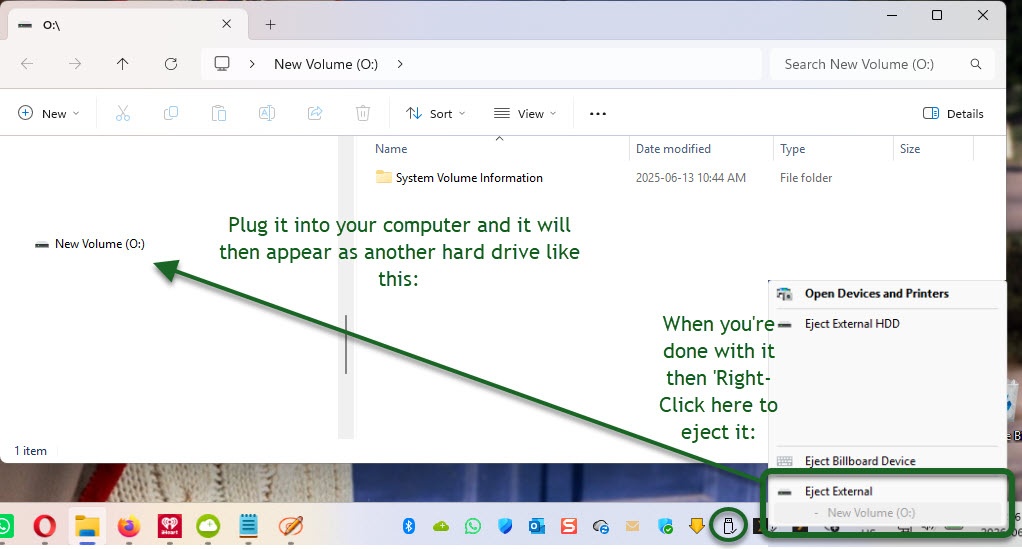Click the navigation pane scrollbar thumb
The height and width of the screenshot is (549, 1022).
346,344
